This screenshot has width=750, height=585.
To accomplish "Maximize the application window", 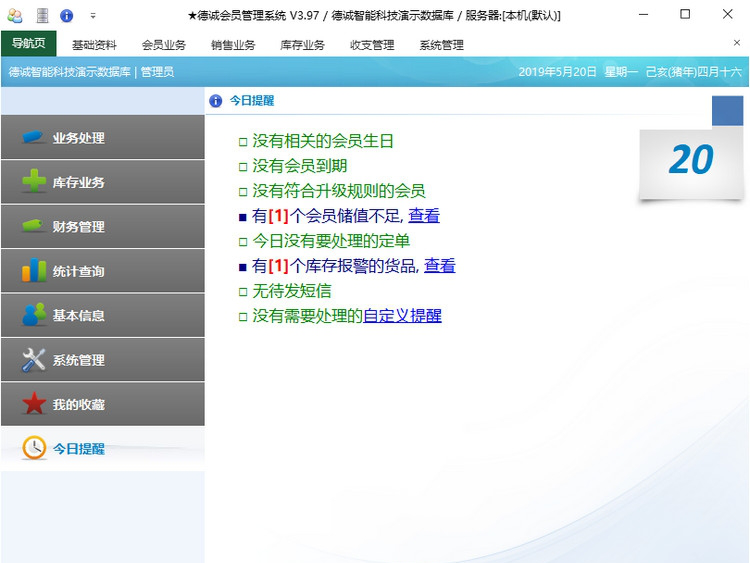I will click(685, 15).
